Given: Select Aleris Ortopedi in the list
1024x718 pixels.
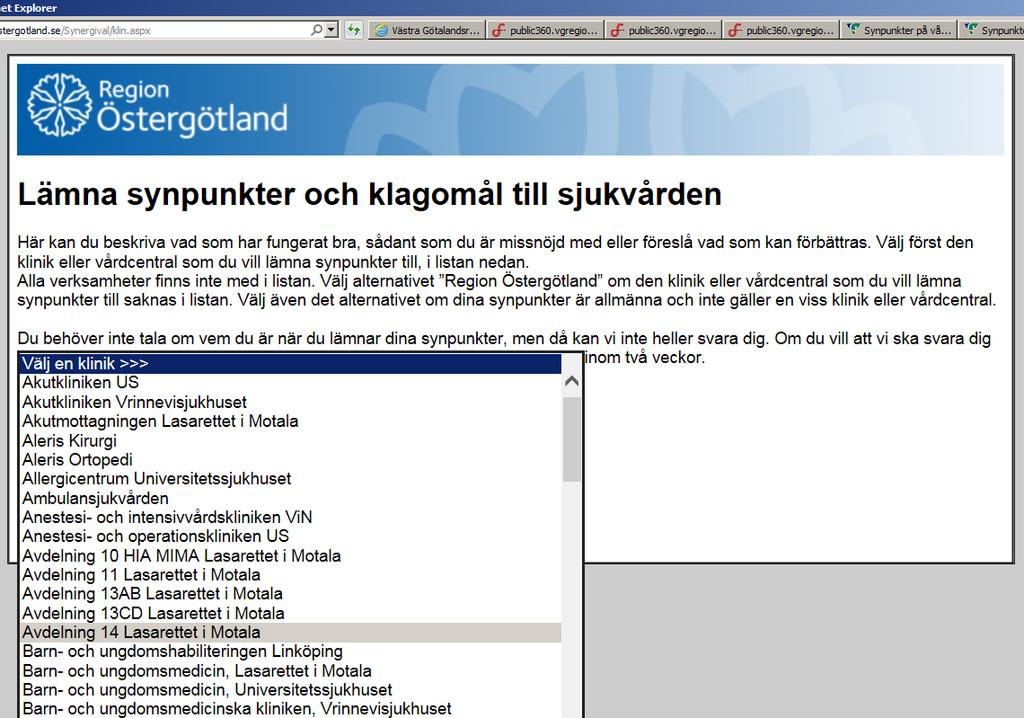Looking at the screenshot, I should [291, 459].
